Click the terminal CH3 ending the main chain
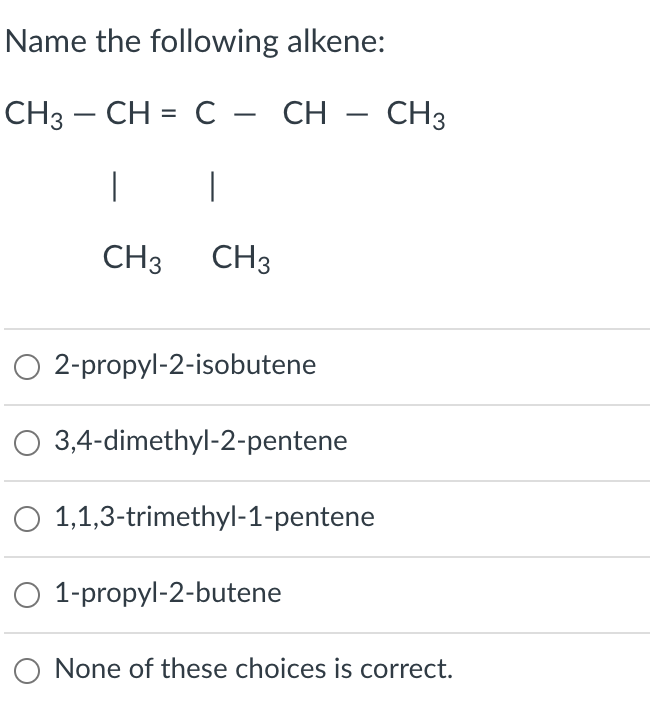The image size is (650, 720). [416, 115]
